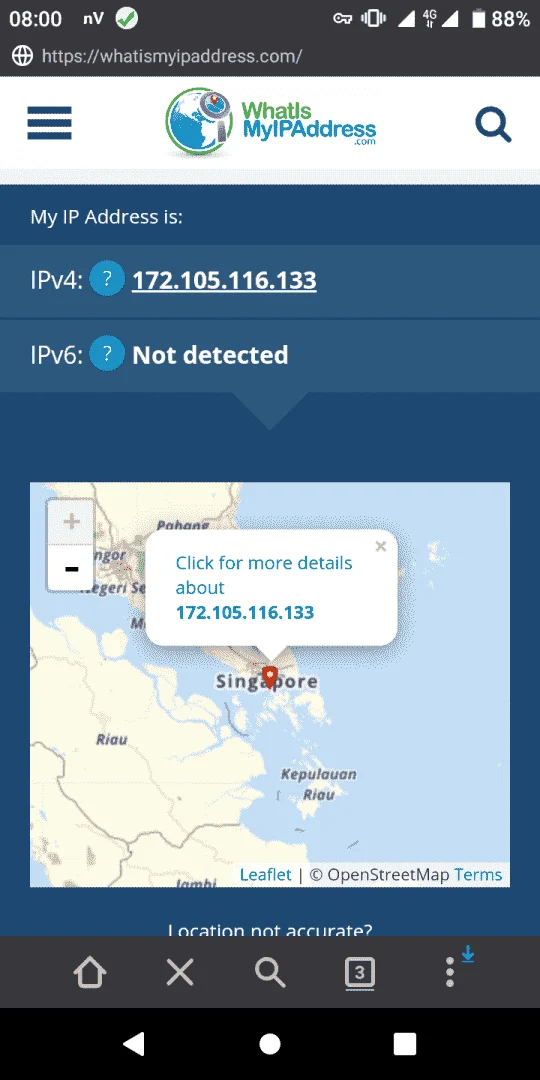Open browser search in bottom toolbar
The image size is (540, 1080).
tap(270, 973)
